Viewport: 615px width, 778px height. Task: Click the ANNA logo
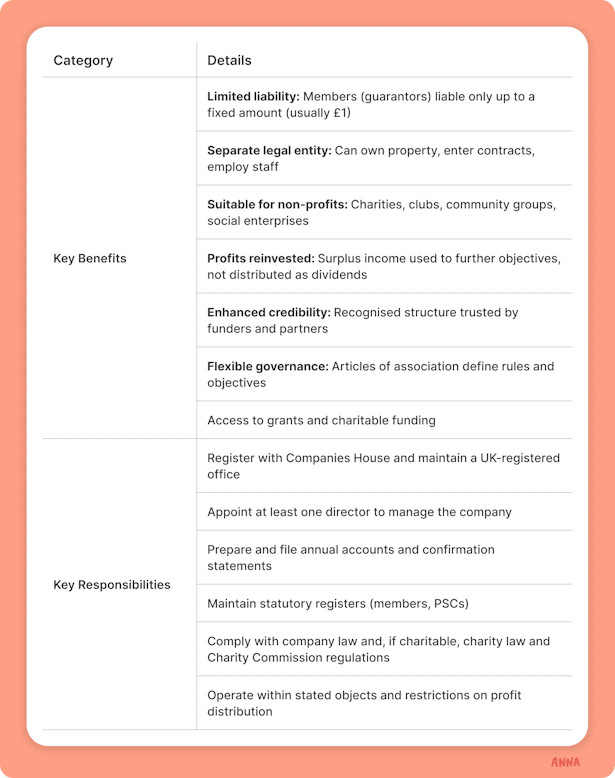pyautogui.click(x=565, y=762)
